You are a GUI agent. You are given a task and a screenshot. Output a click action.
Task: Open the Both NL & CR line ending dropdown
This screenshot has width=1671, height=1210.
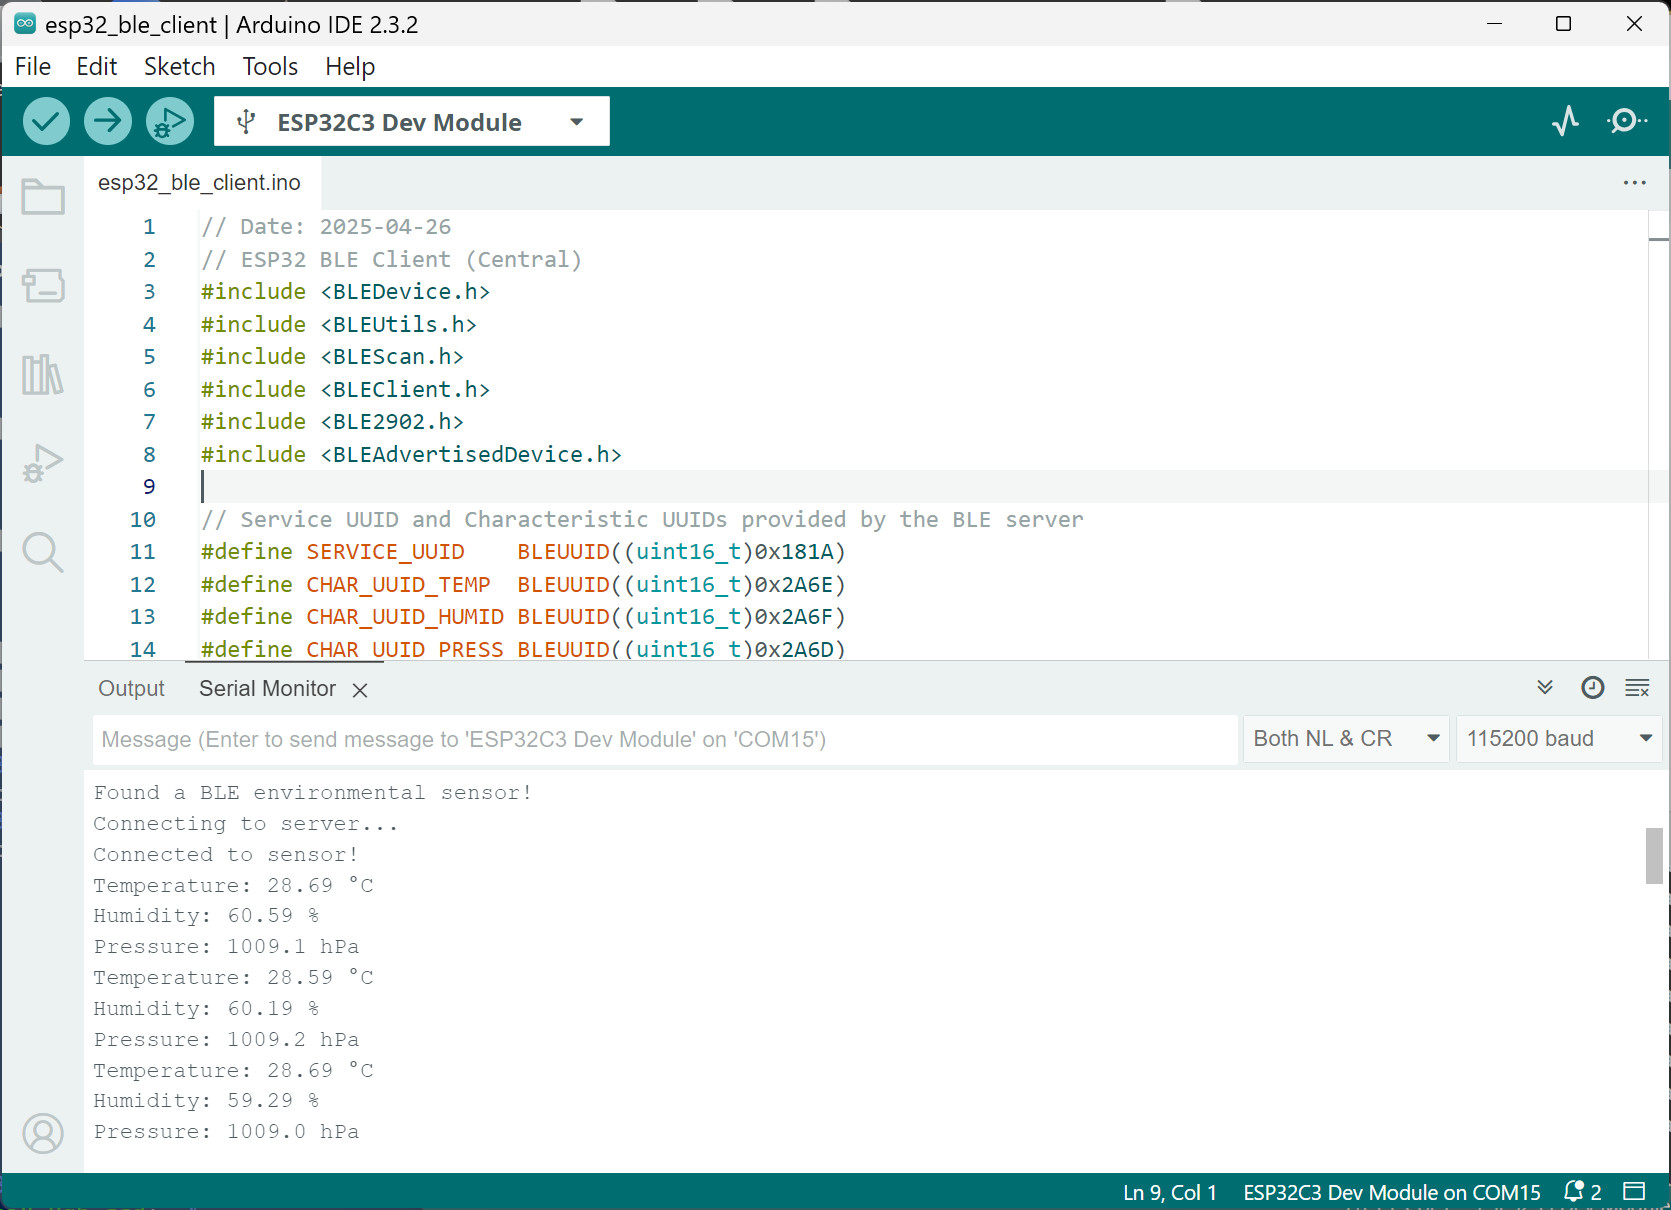1346,739
